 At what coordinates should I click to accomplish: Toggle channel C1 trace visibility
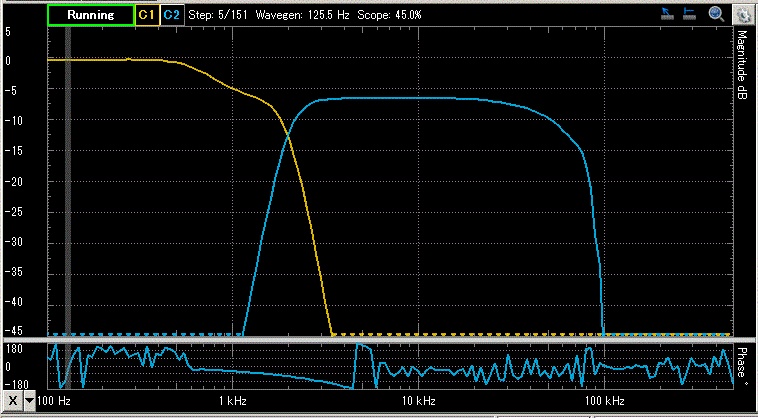coord(147,15)
